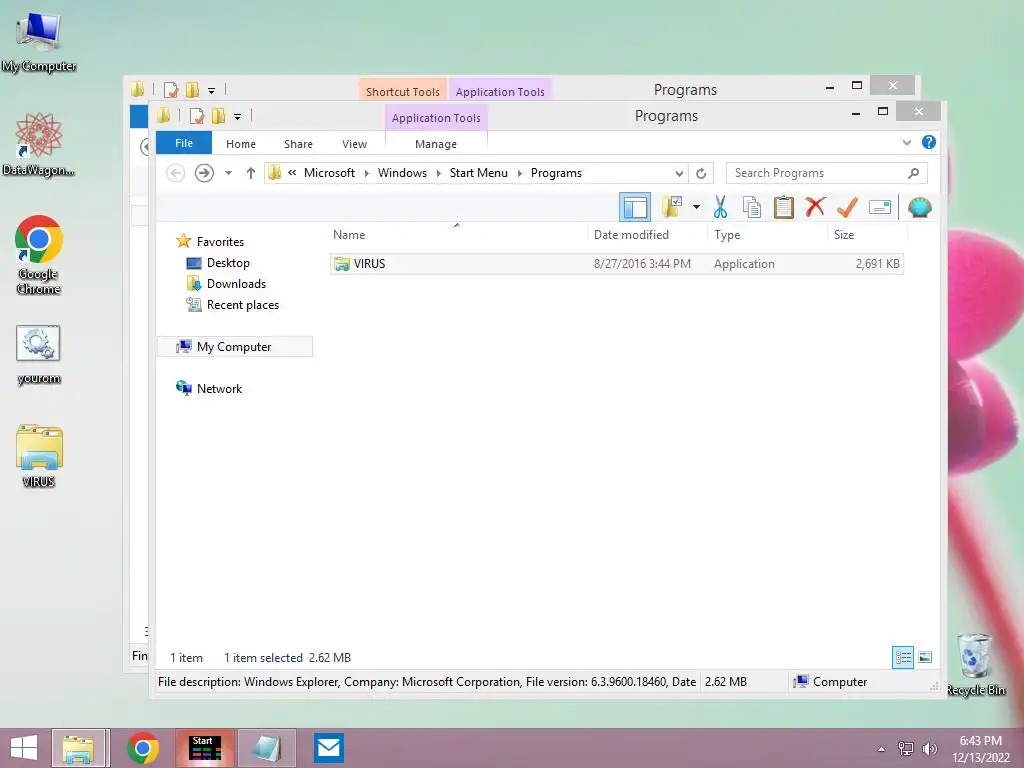Image resolution: width=1024 pixels, height=768 pixels.
Task: Expand the arrow after Start Menu in breadcrumb
Action: pos(520,173)
